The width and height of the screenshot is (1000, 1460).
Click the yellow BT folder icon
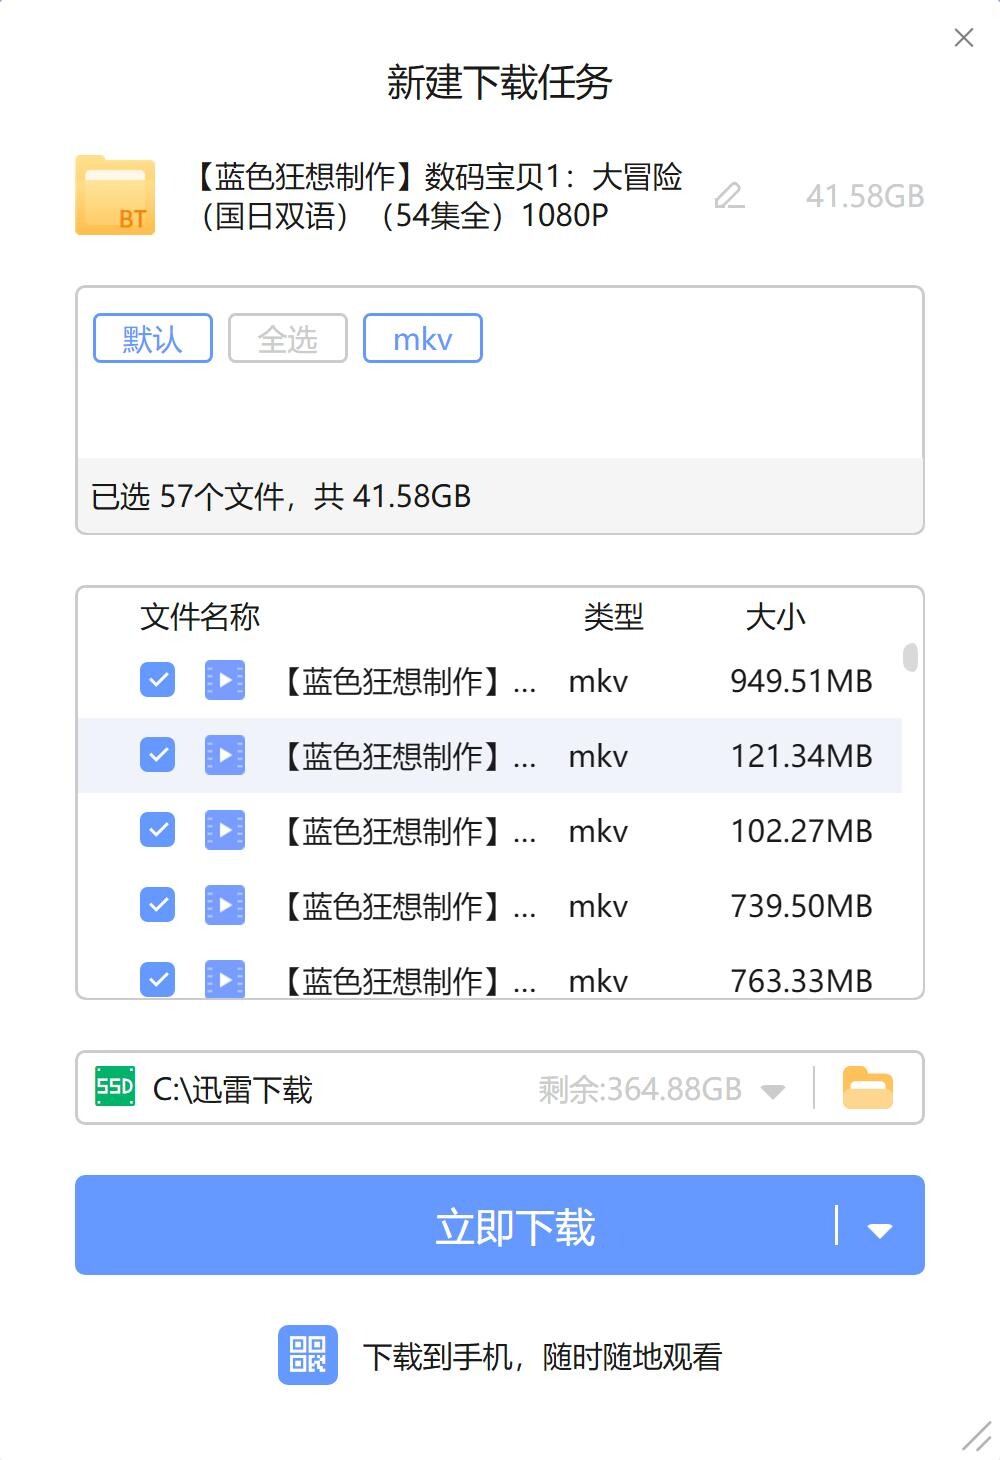115,196
